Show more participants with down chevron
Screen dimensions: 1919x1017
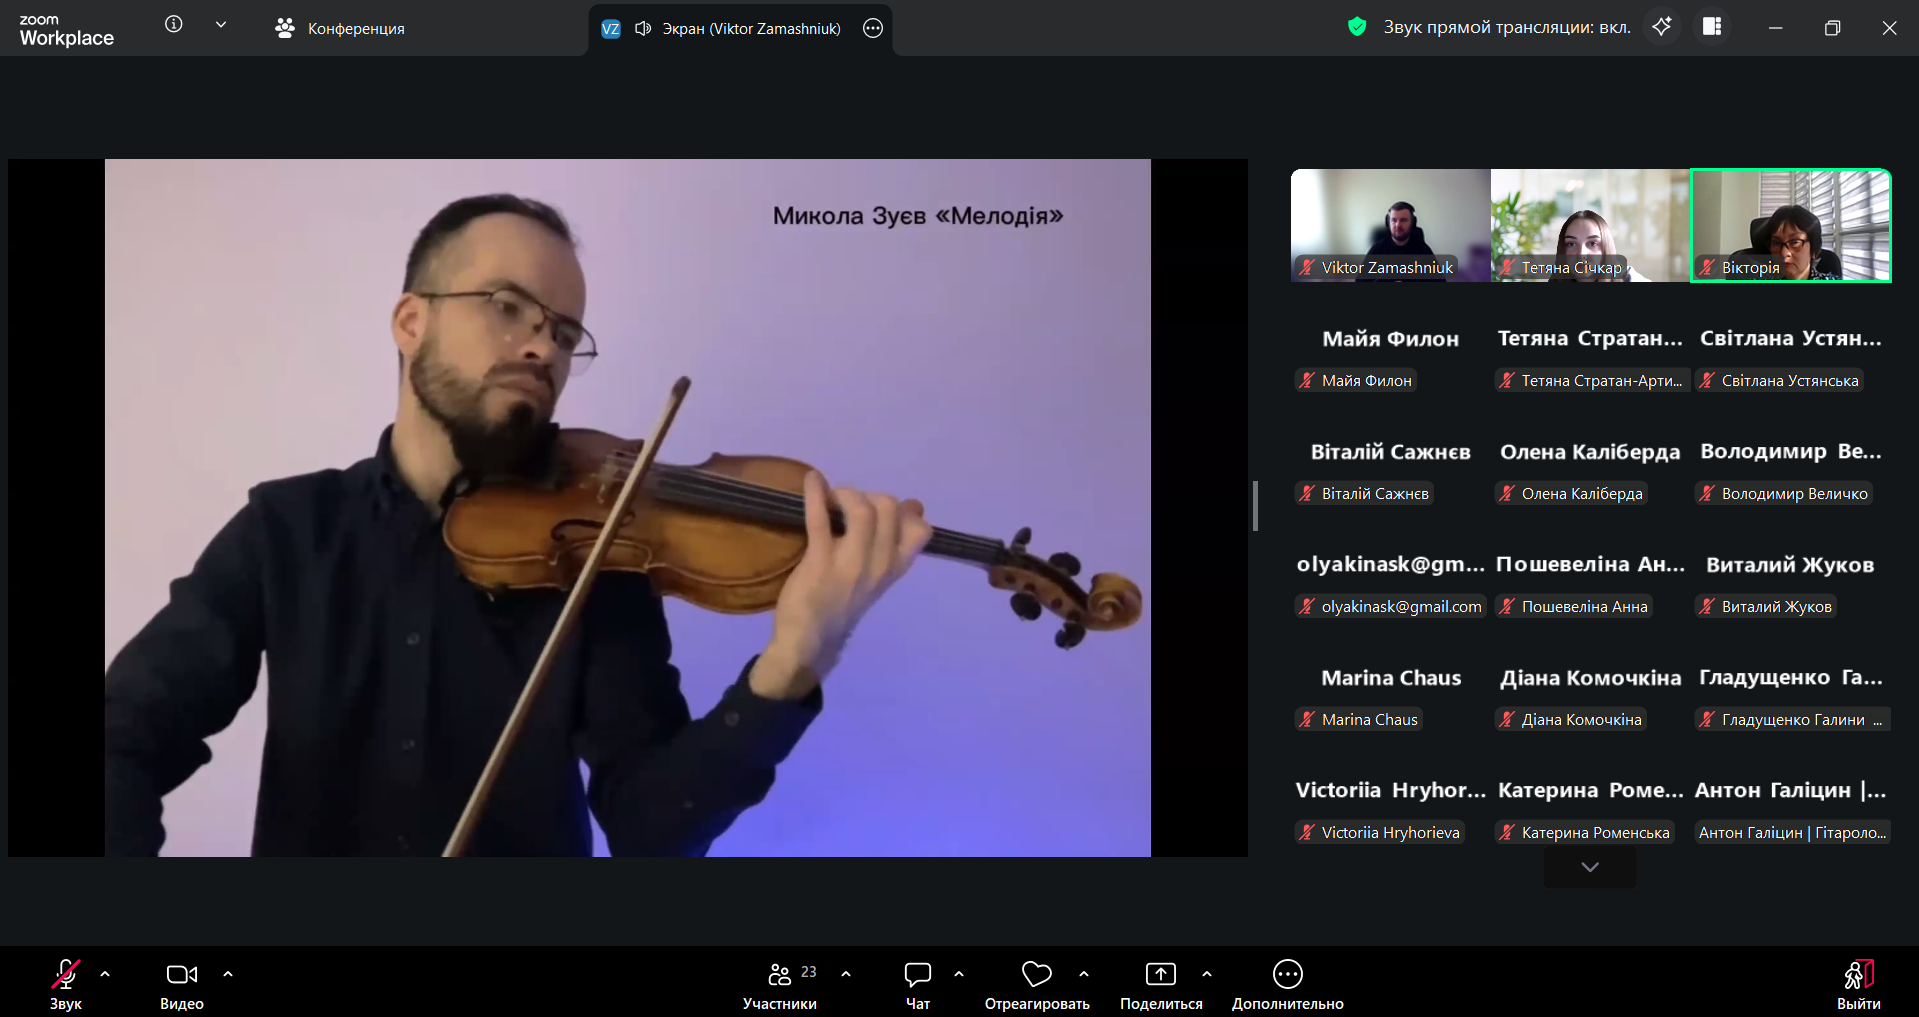tap(1590, 867)
